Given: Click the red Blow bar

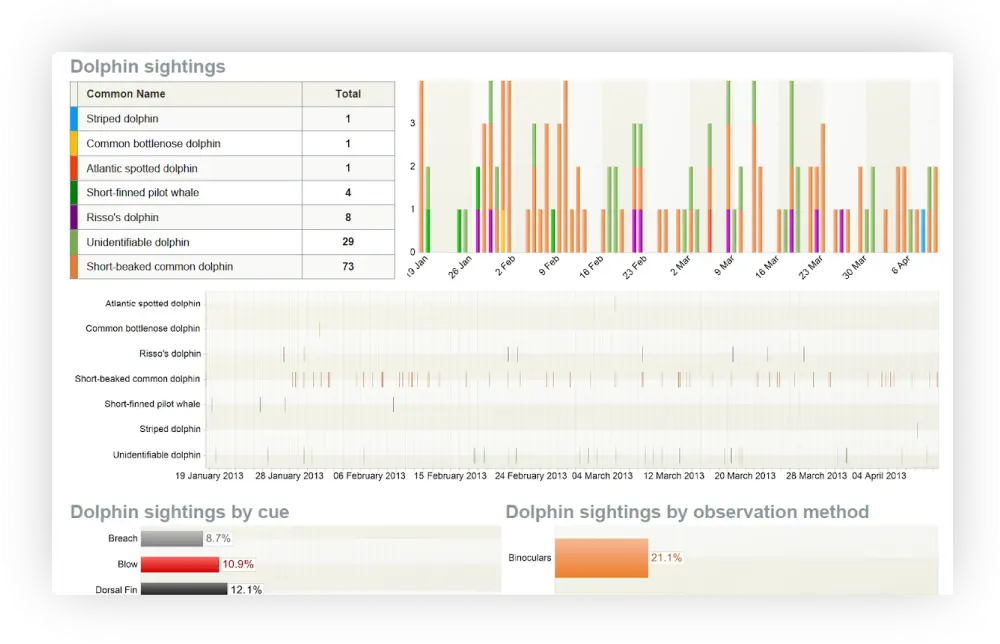Looking at the screenshot, I should point(180,564).
